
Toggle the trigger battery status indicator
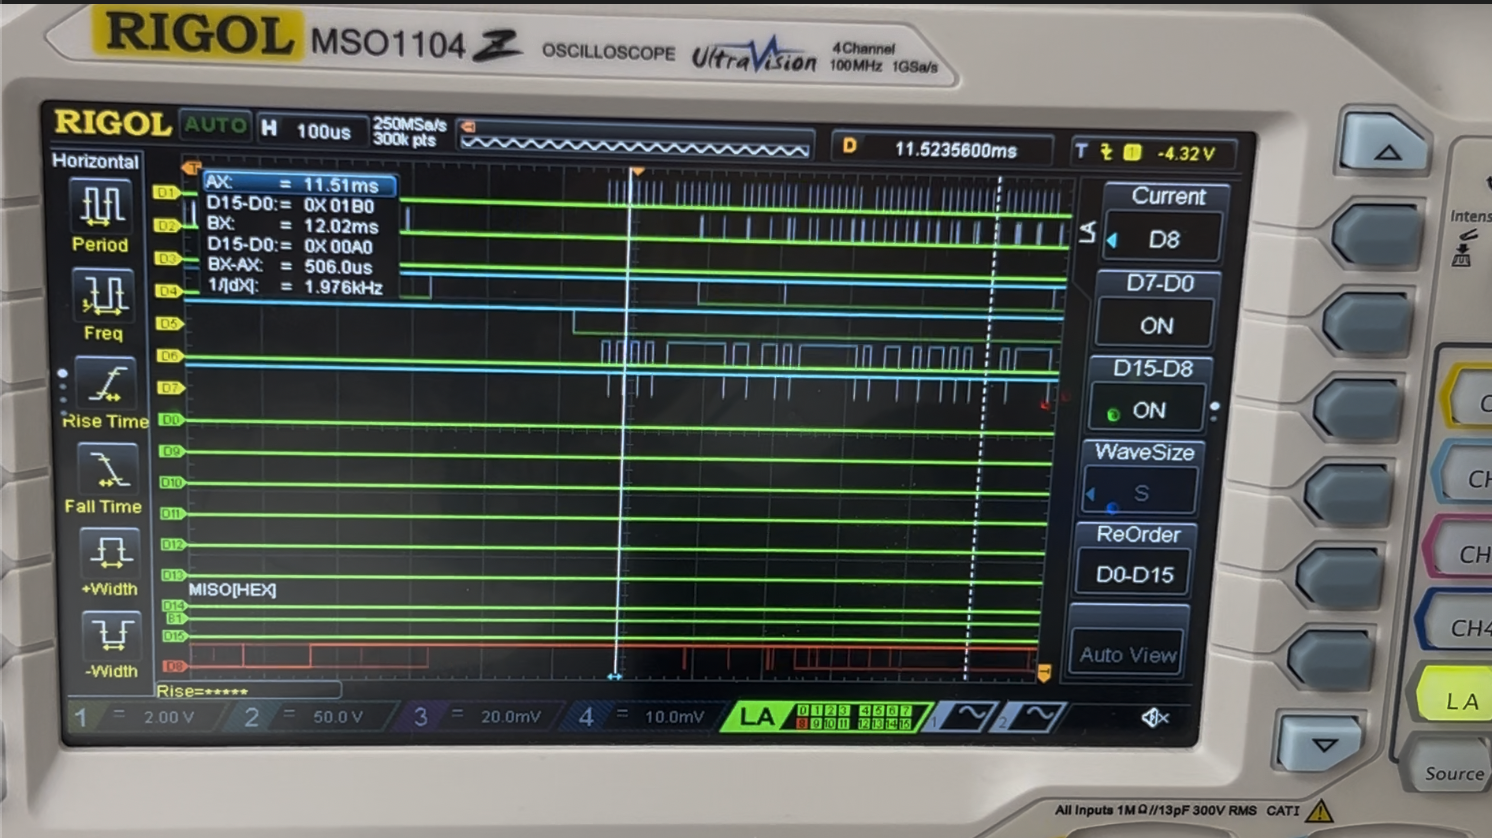tap(1133, 153)
